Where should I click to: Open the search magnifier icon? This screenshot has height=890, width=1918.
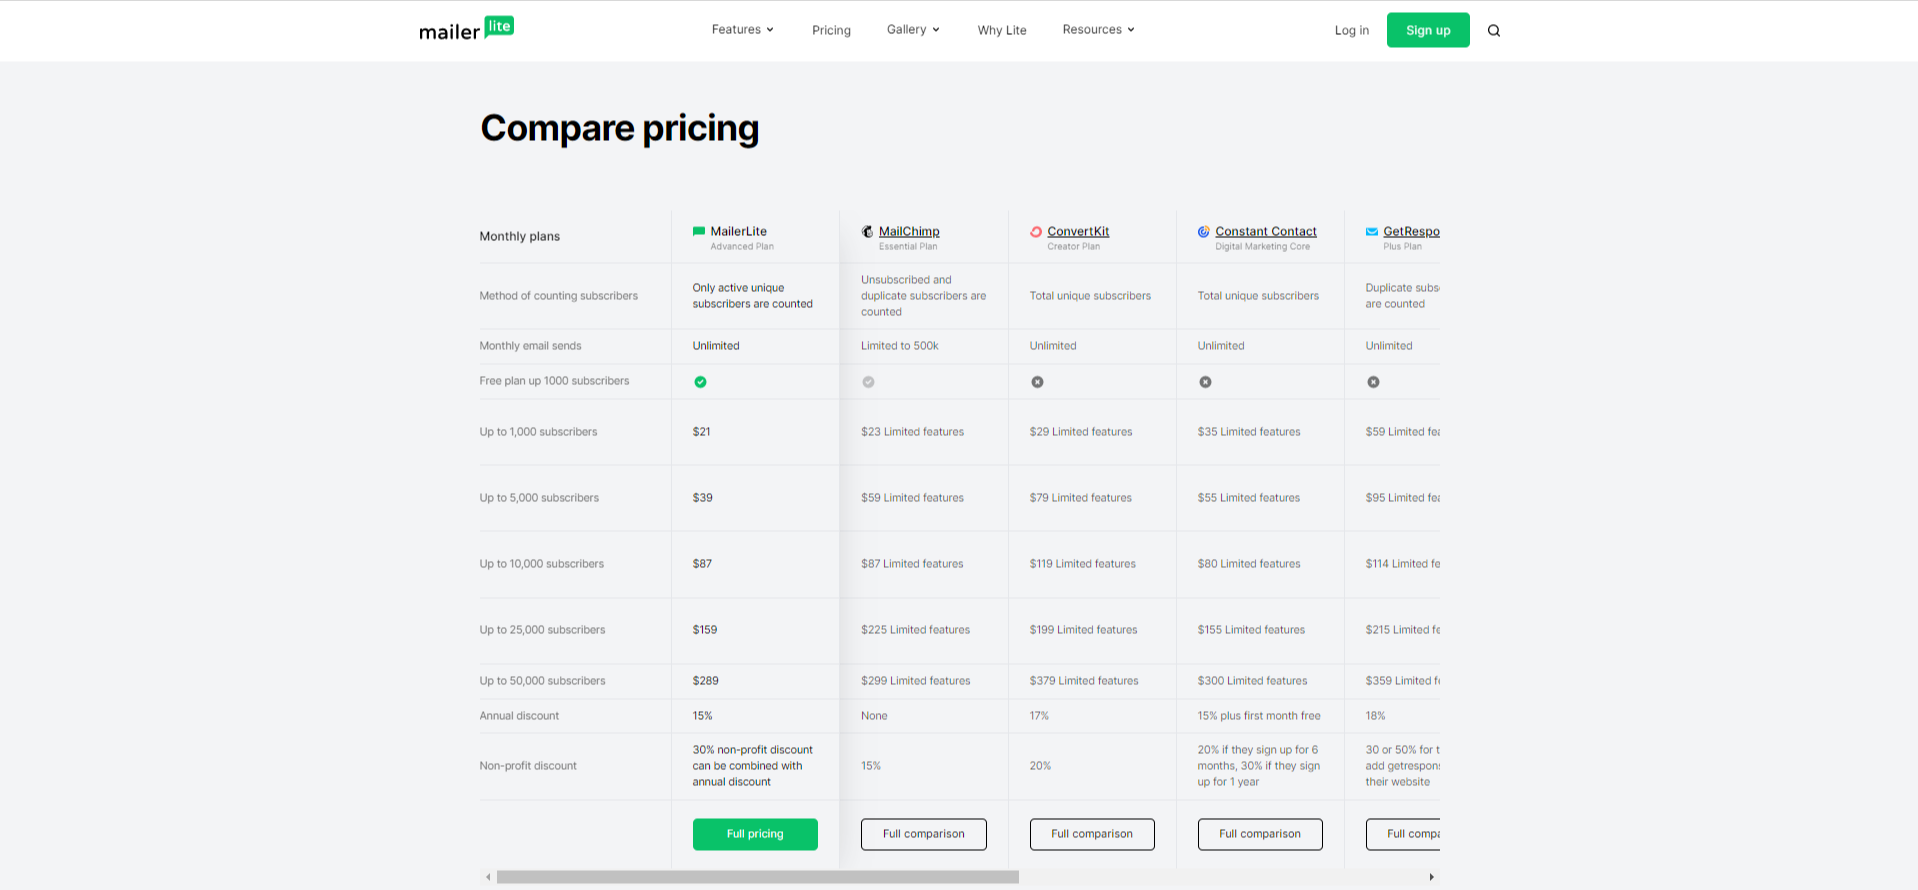point(1494,30)
